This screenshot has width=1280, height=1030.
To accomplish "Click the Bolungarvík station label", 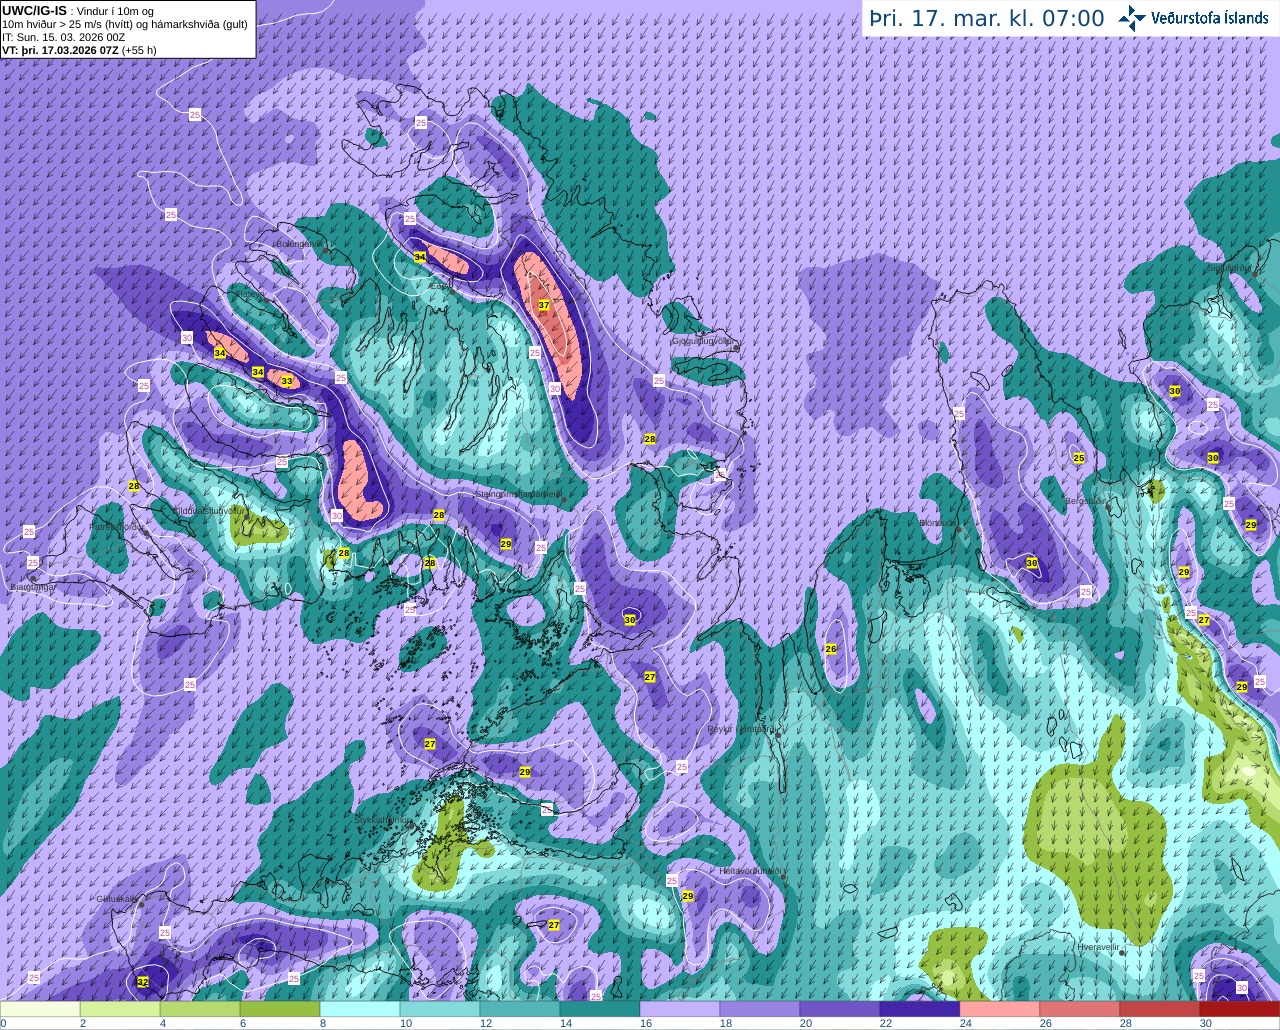I will (x=298, y=243).
